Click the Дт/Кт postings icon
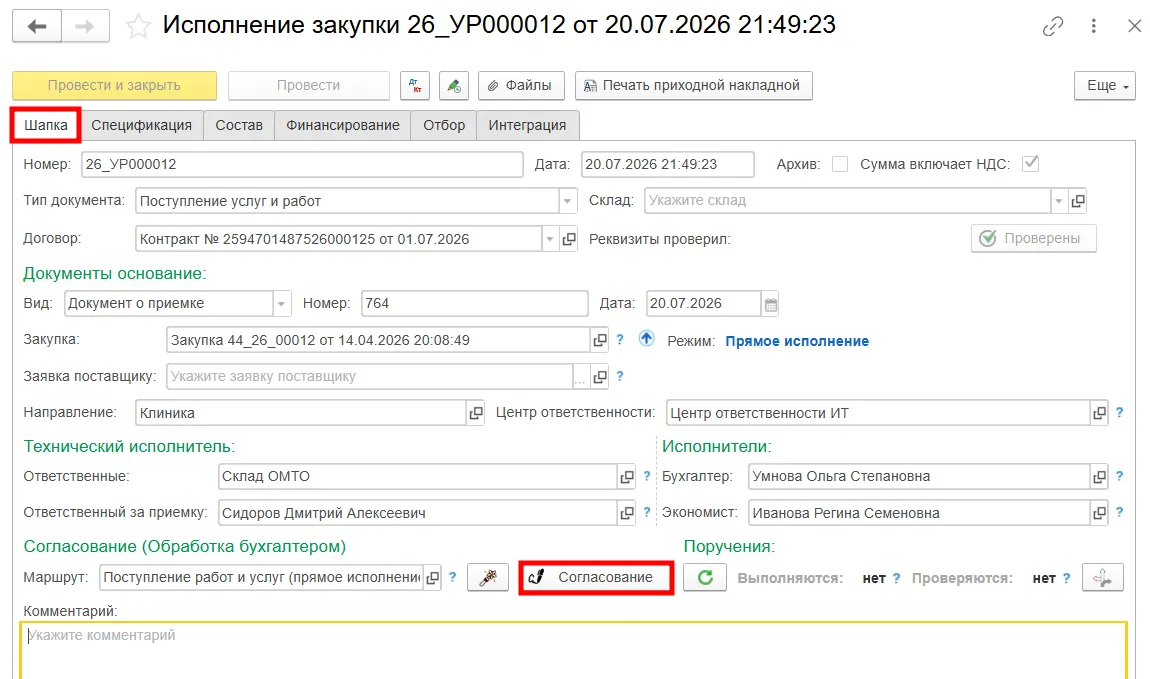 pyautogui.click(x=414, y=86)
